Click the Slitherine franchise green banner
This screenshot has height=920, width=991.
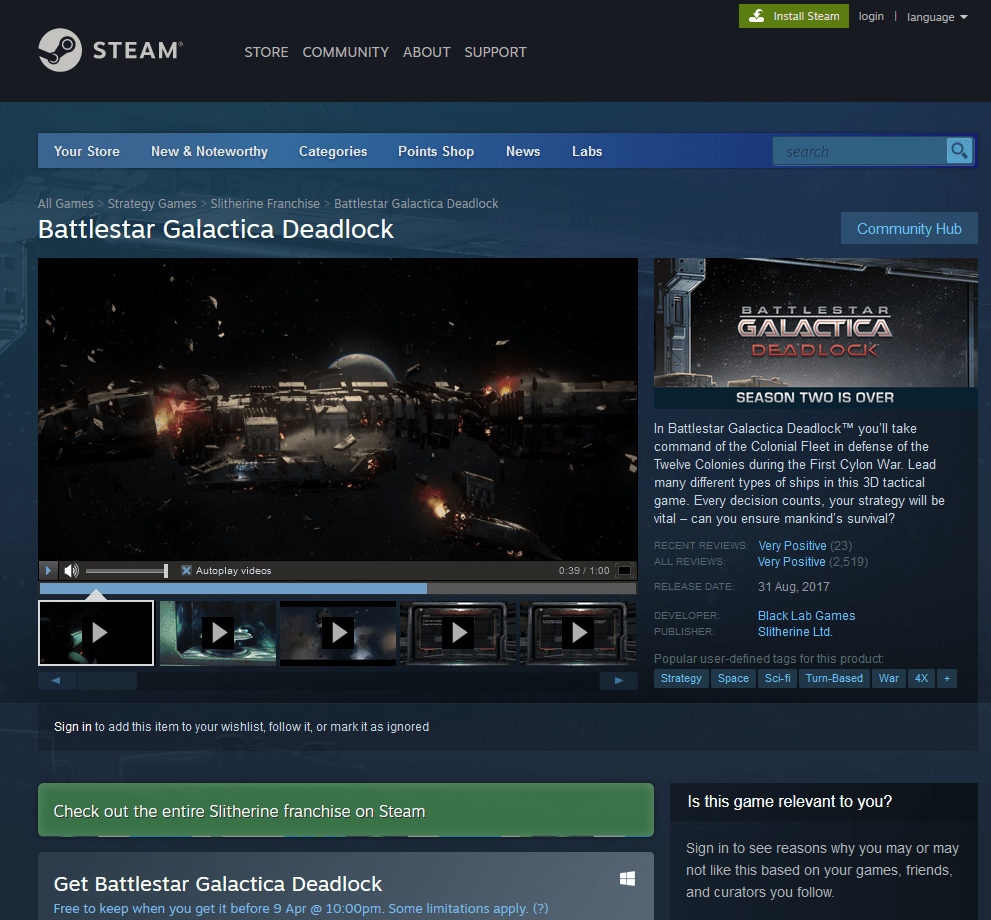[346, 810]
